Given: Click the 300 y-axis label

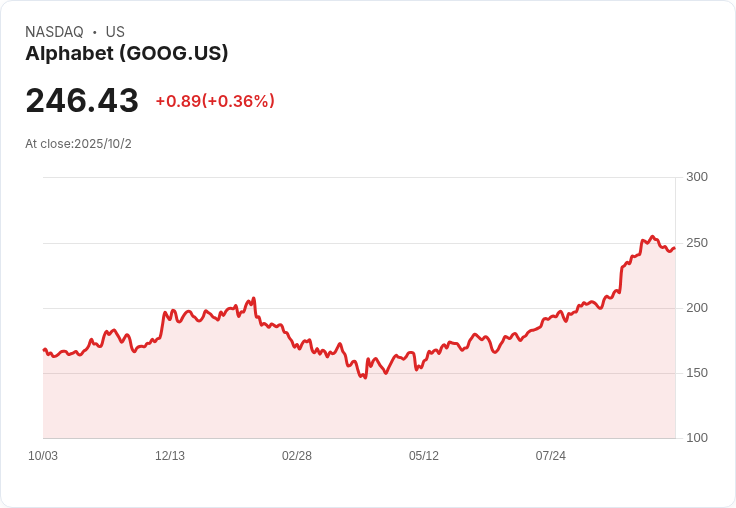Looking at the screenshot, I should pos(696,177).
